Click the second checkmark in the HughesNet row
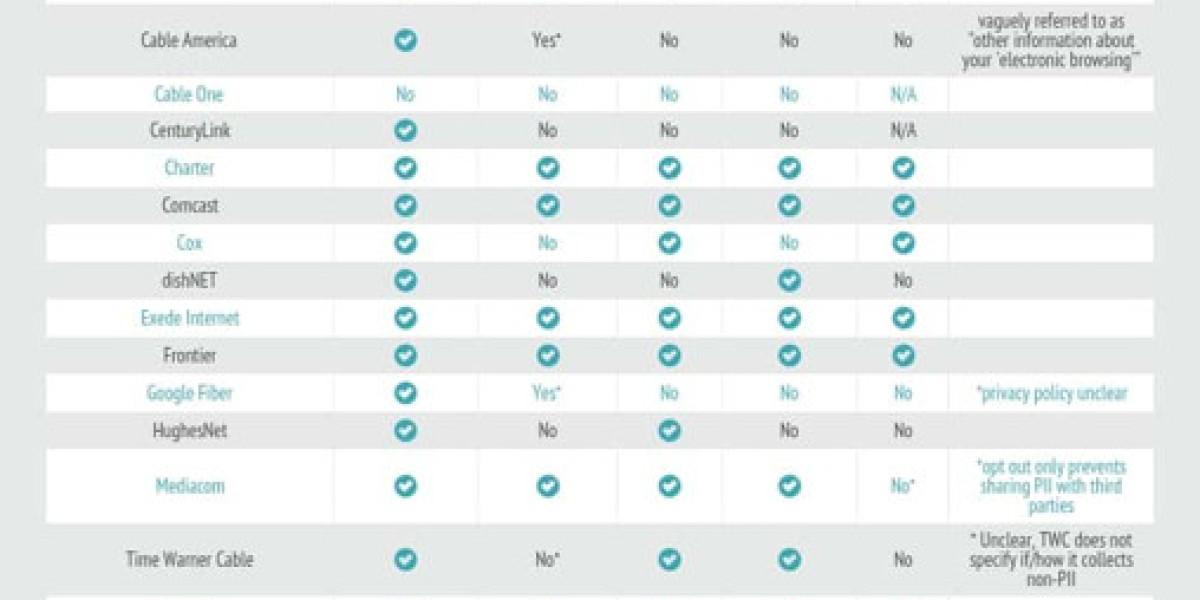This screenshot has width=1200, height=600. [669, 431]
